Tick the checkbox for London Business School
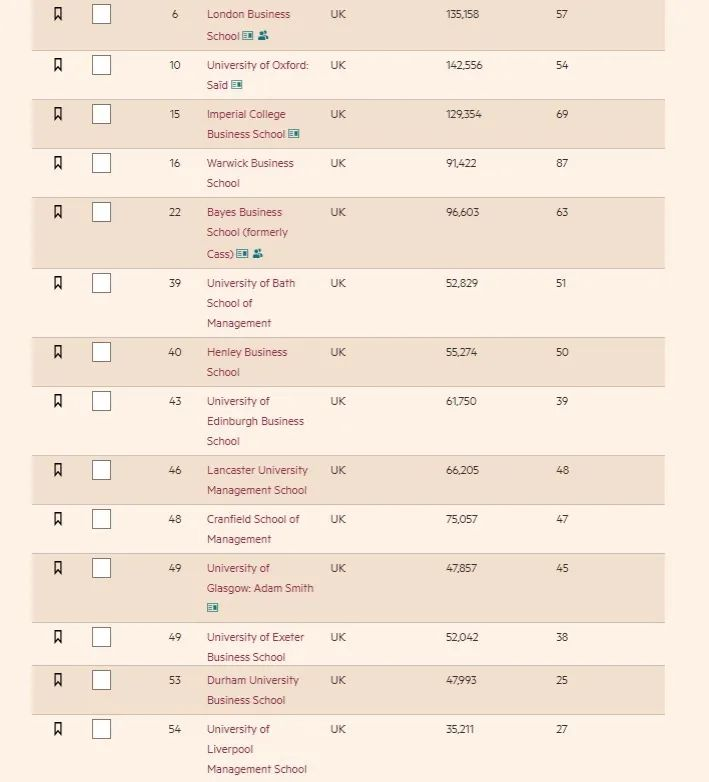 click(x=101, y=15)
